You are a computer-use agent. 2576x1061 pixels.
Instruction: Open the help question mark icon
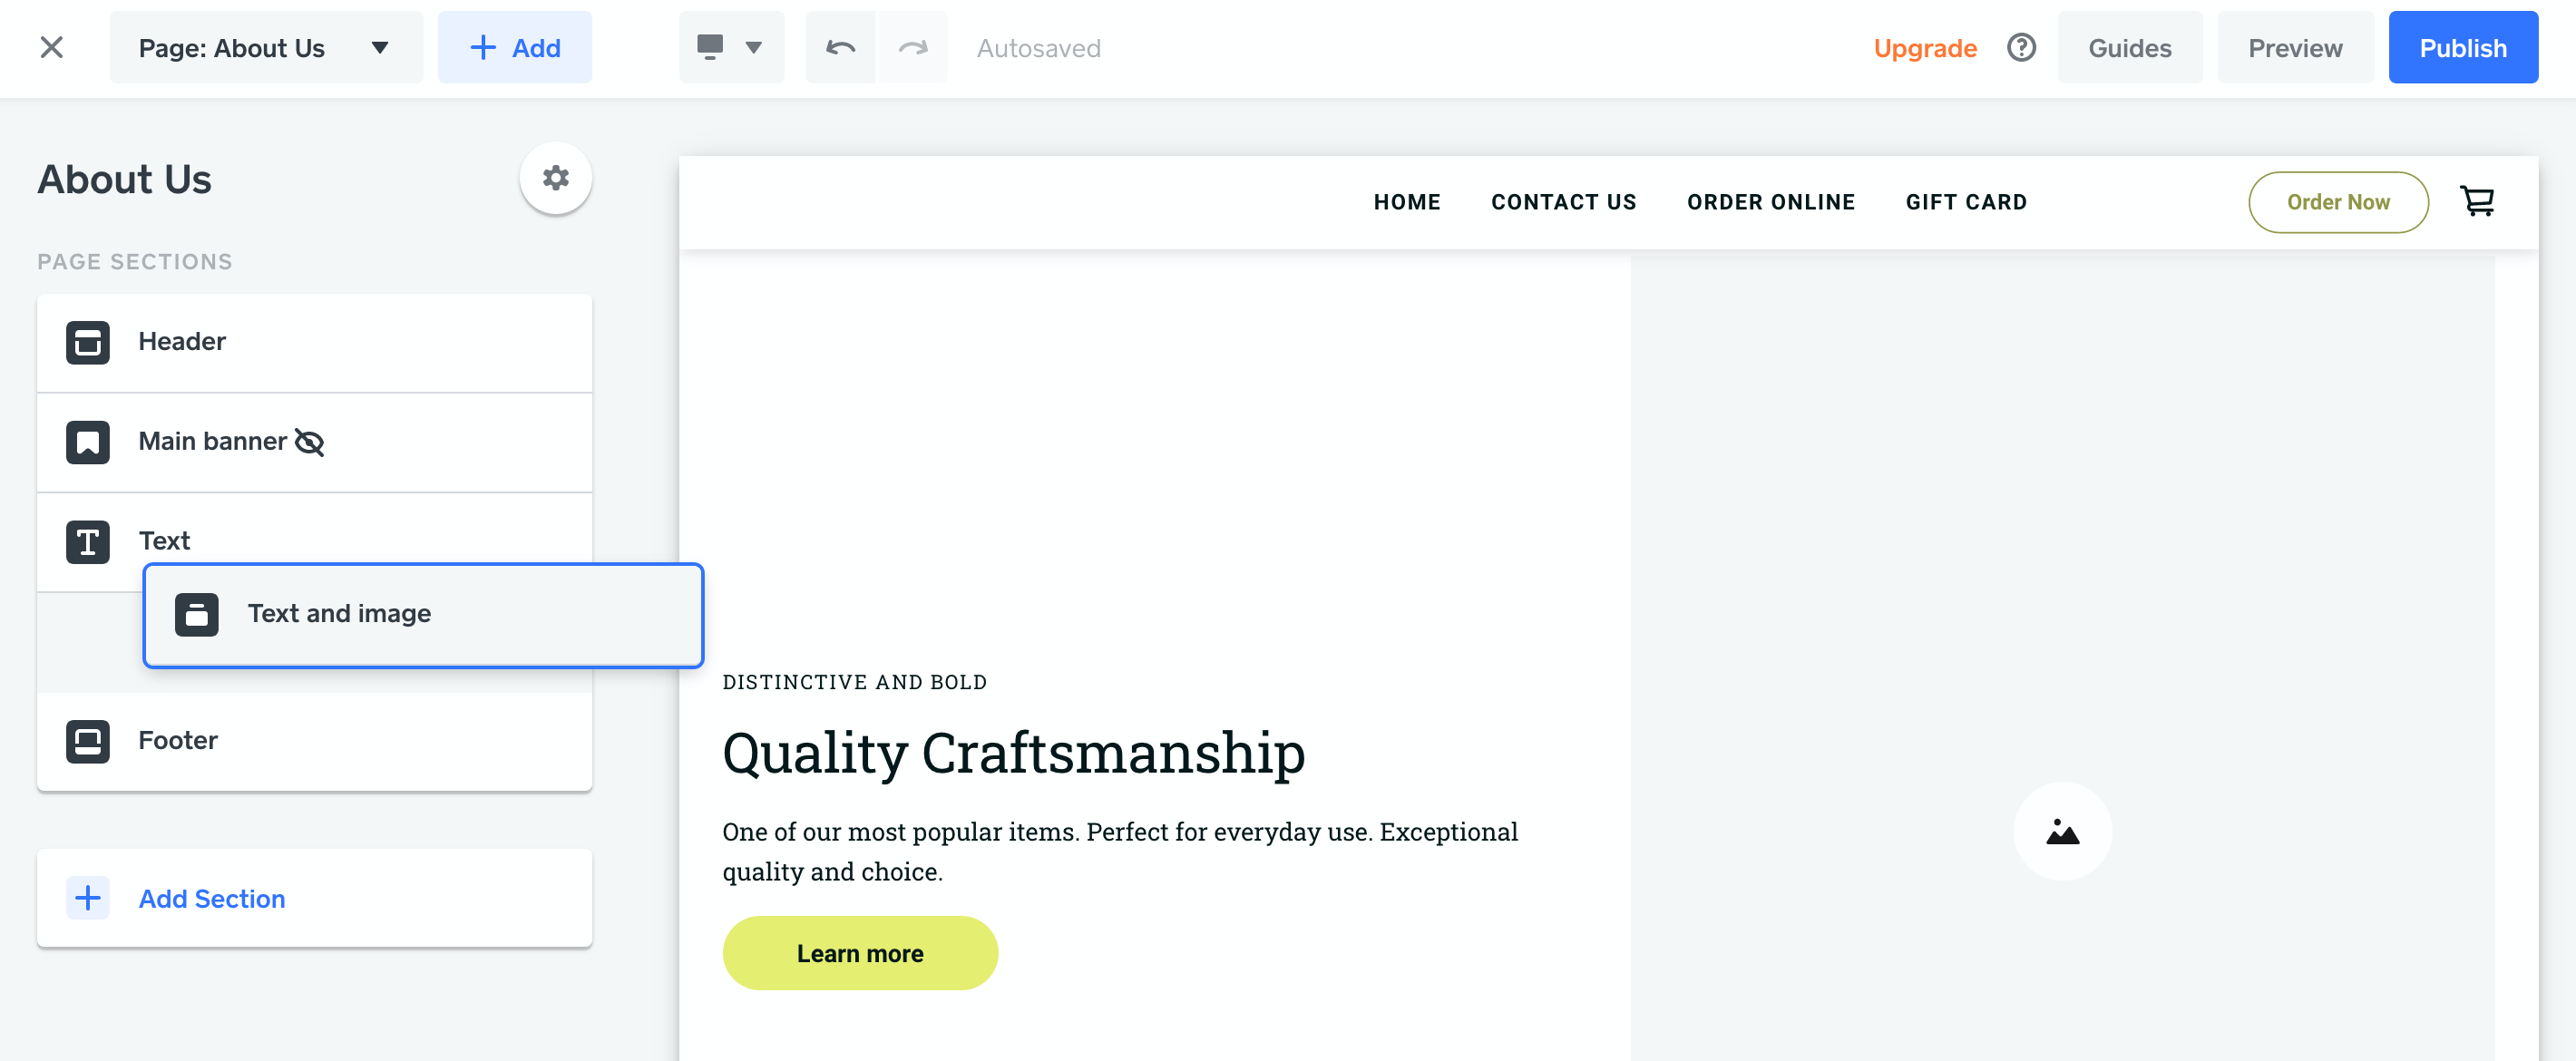coord(2020,47)
